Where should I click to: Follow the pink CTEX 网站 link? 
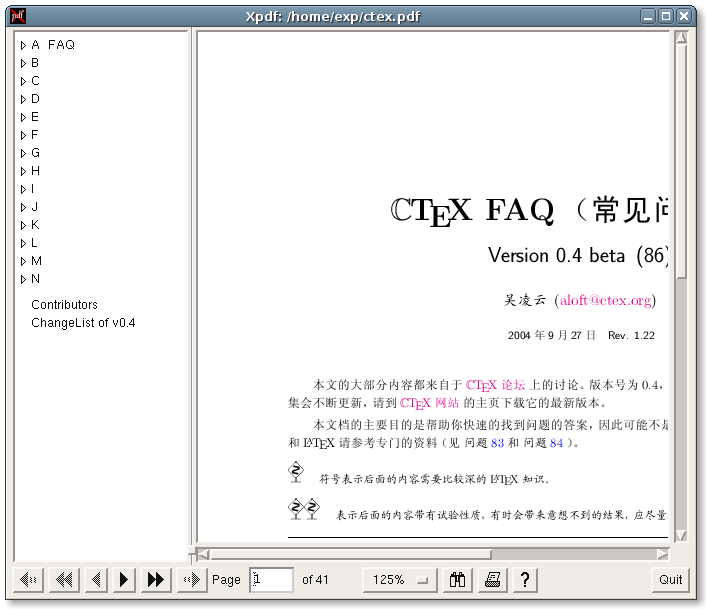[429, 403]
